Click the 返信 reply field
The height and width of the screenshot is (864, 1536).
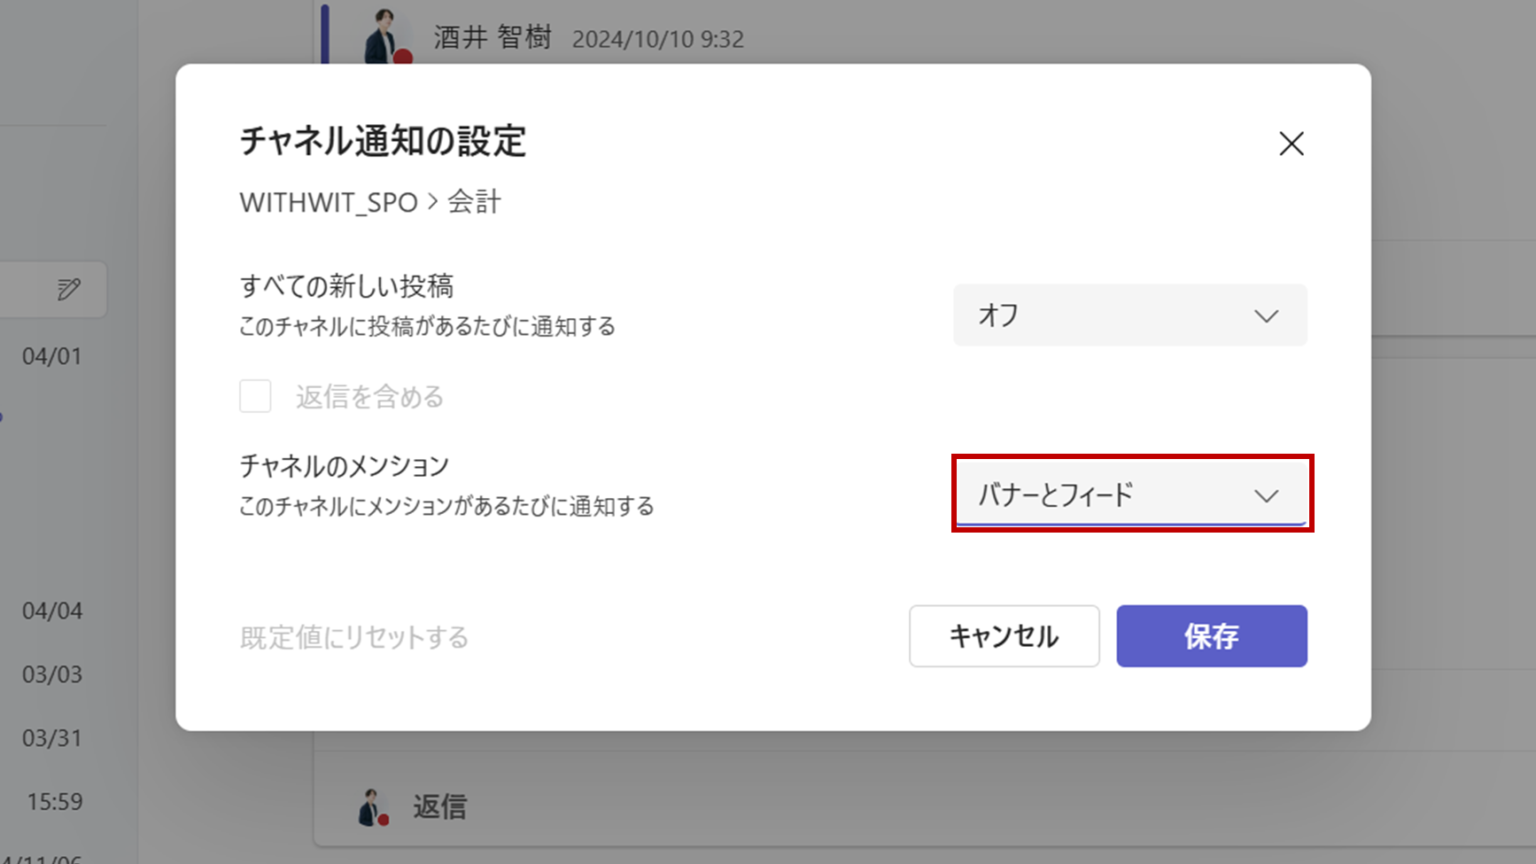440,806
